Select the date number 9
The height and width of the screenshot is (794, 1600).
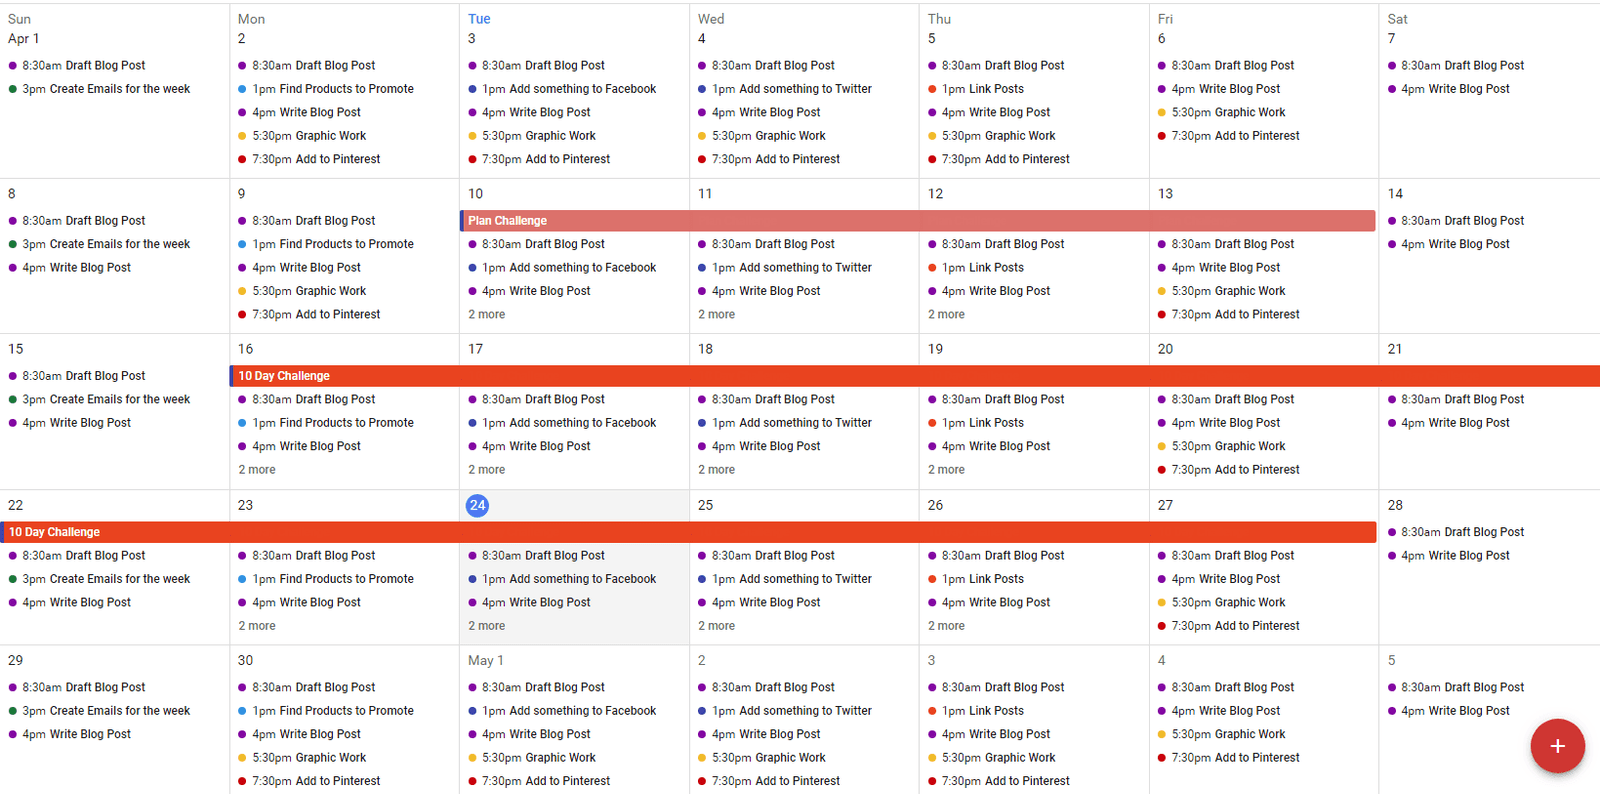242,194
